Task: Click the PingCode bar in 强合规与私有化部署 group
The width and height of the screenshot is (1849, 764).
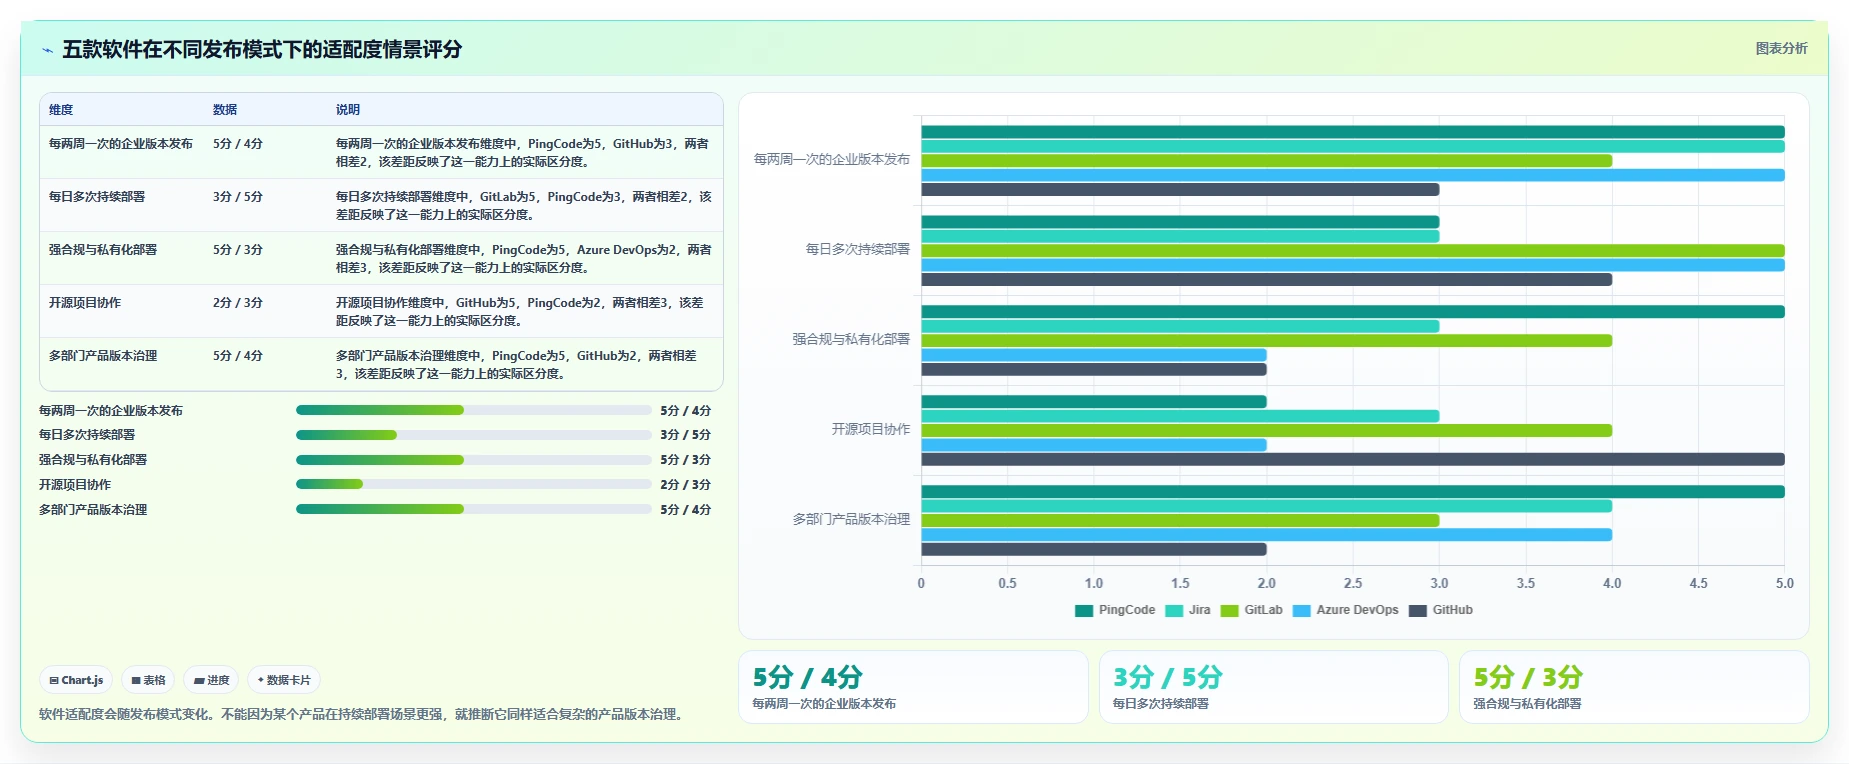Action: 1352,312
